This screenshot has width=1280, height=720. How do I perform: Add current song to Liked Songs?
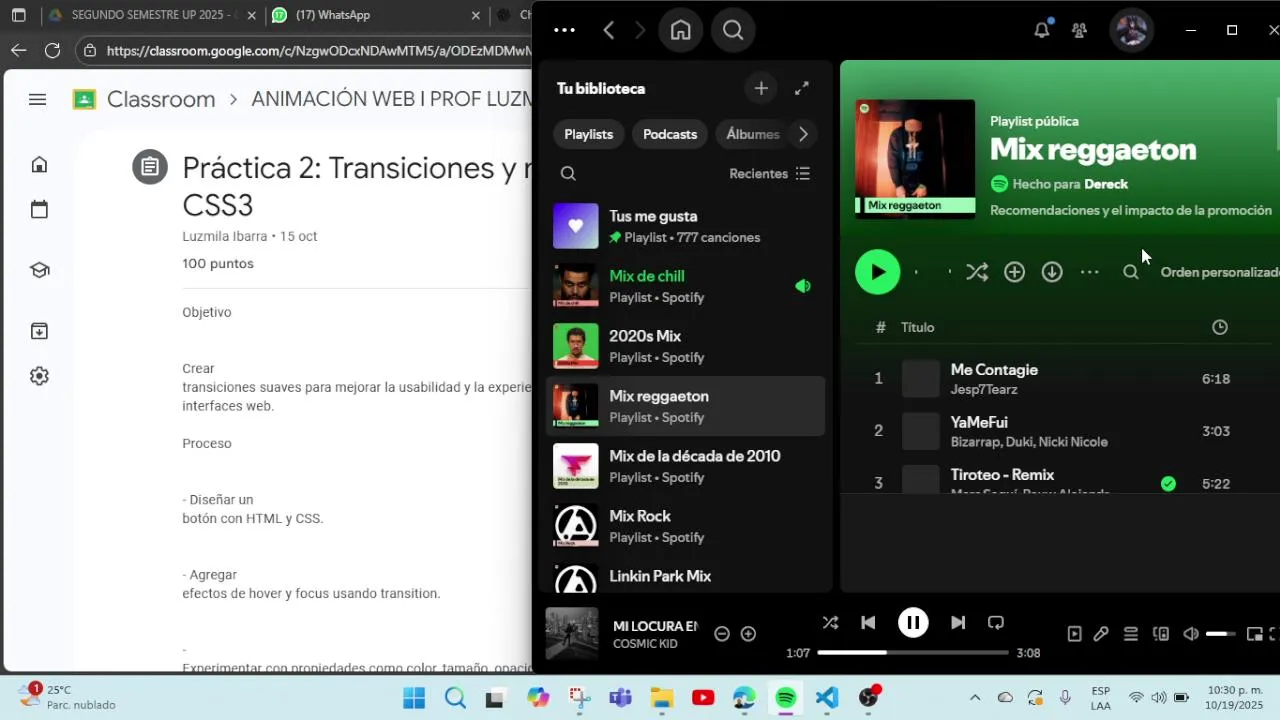coord(748,634)
